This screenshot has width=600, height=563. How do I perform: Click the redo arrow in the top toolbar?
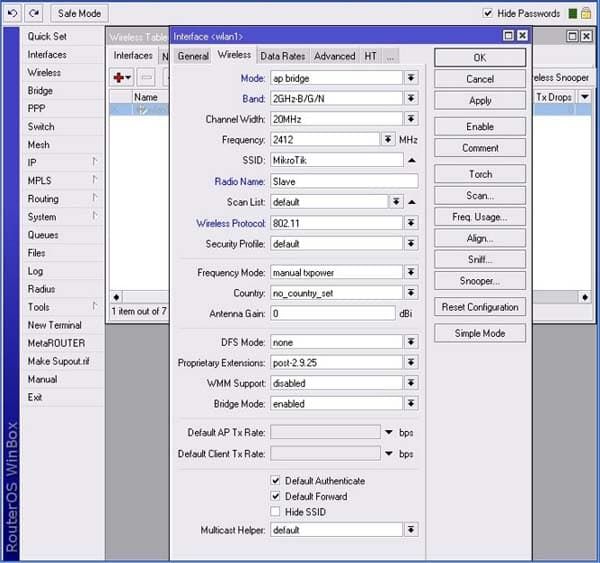point(34,13)
